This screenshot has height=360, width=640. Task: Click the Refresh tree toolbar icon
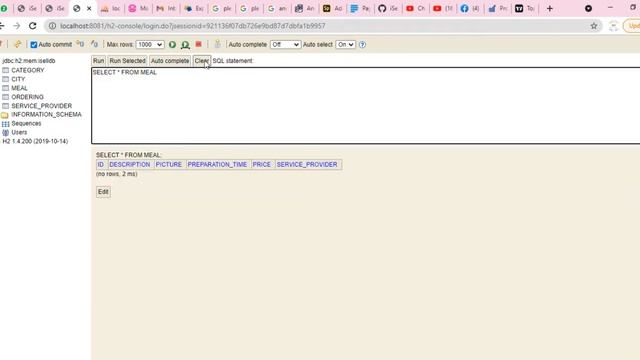pos(17,44)
